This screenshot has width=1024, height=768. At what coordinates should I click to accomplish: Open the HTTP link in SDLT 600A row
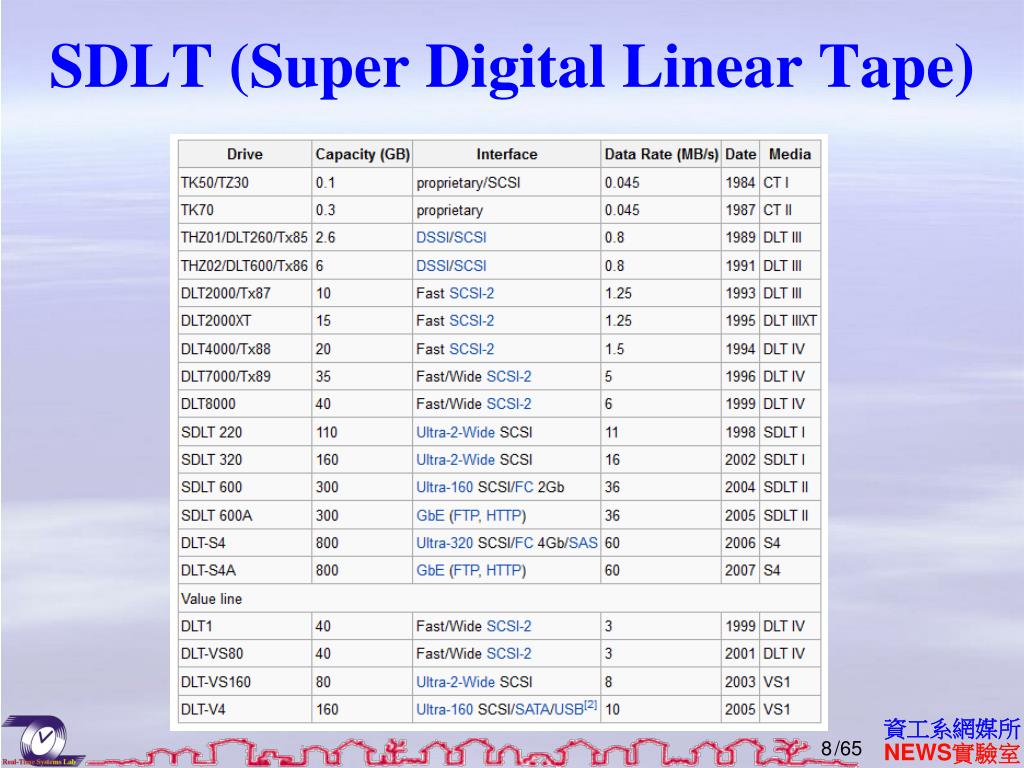(x=503, y=516)
